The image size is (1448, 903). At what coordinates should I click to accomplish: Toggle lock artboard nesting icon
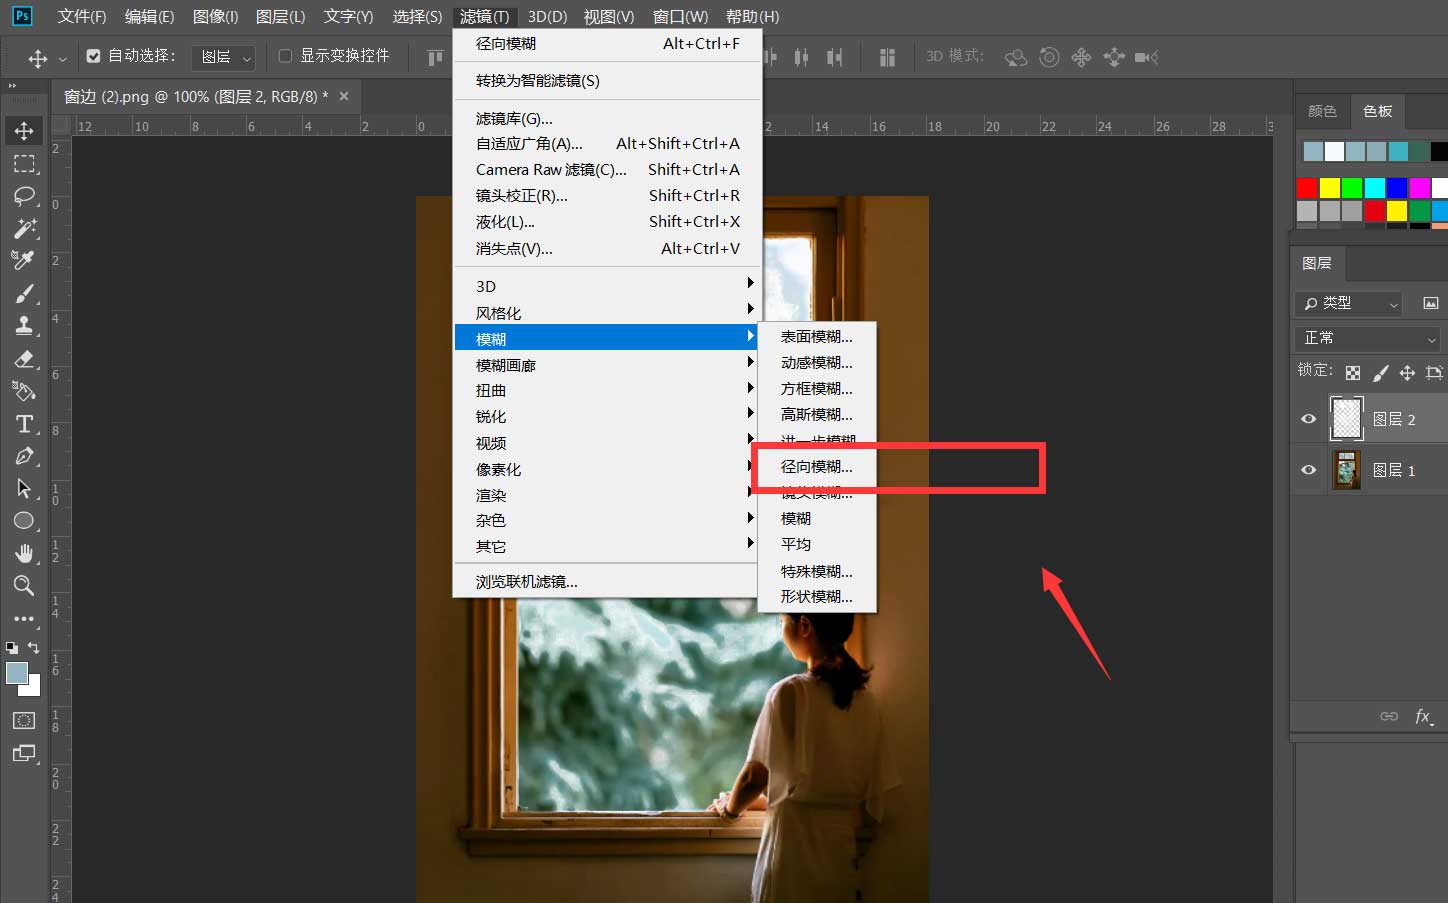1434,373
